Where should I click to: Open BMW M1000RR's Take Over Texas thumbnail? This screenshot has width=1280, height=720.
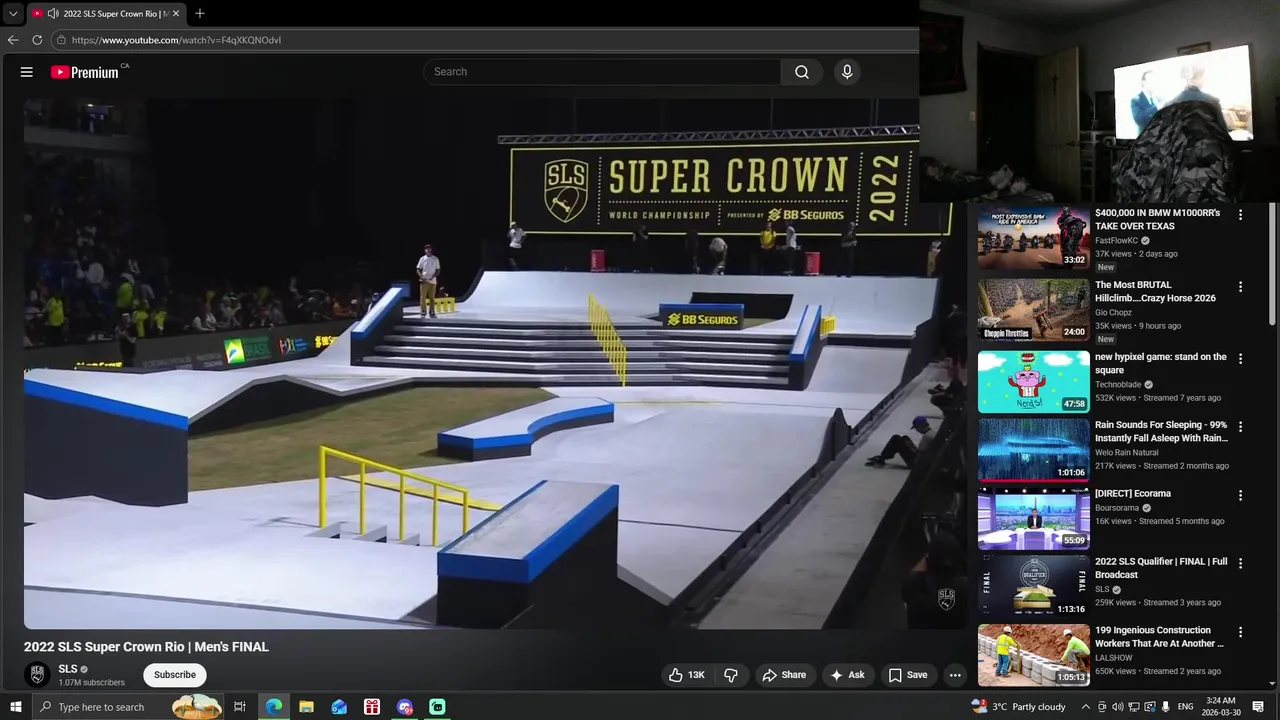coord(1034,238)
